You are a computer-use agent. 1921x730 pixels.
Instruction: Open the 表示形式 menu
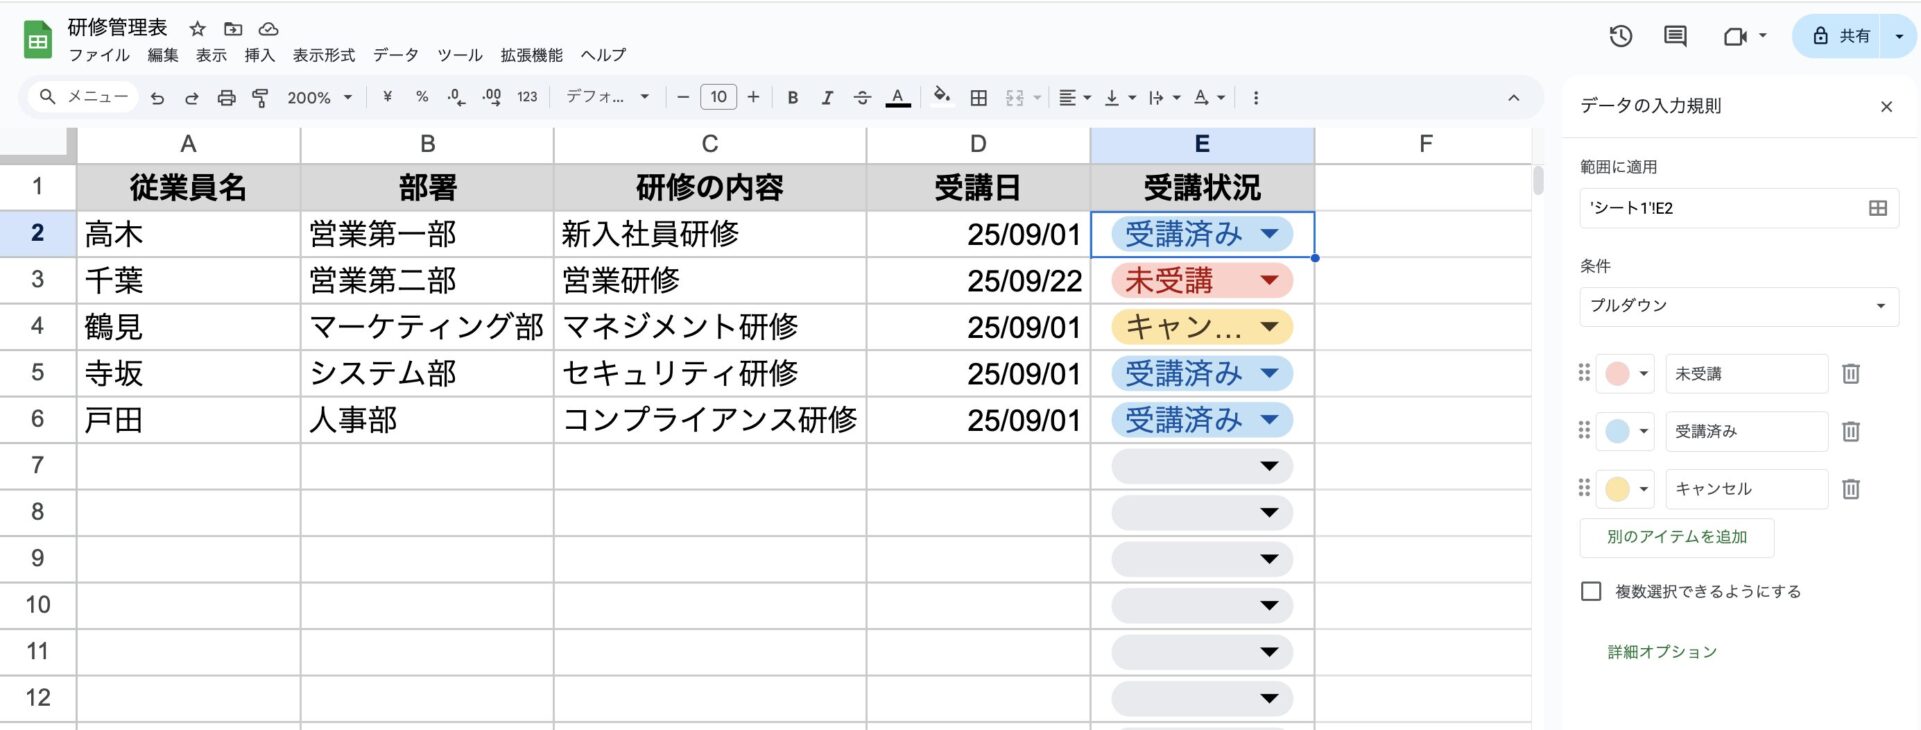(323, 55)
